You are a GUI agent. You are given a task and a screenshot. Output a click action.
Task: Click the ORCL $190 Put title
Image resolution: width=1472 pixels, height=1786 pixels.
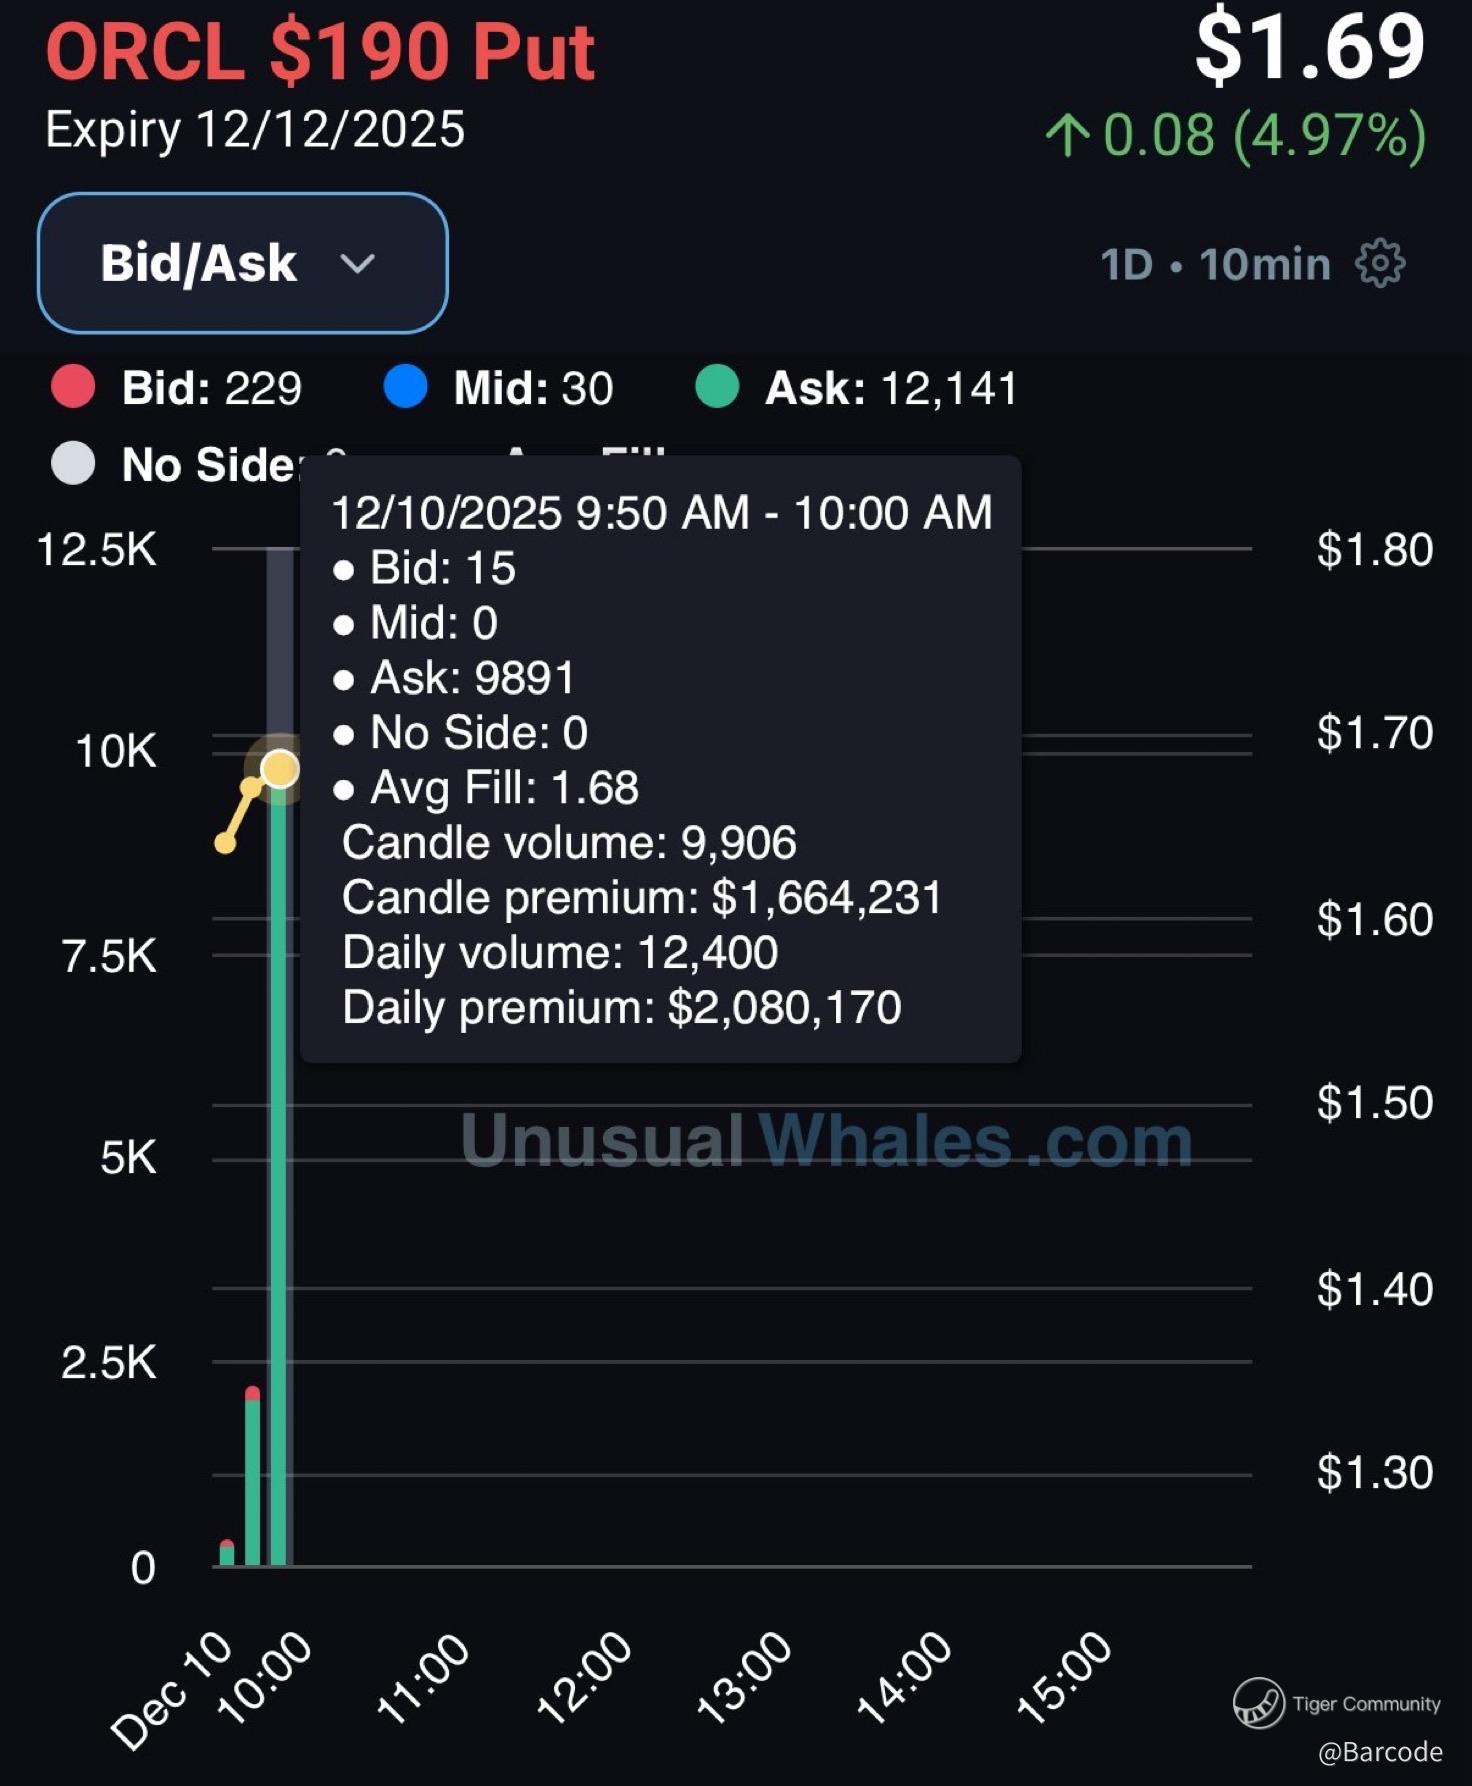pyautogui.click(x=320, y=52)
